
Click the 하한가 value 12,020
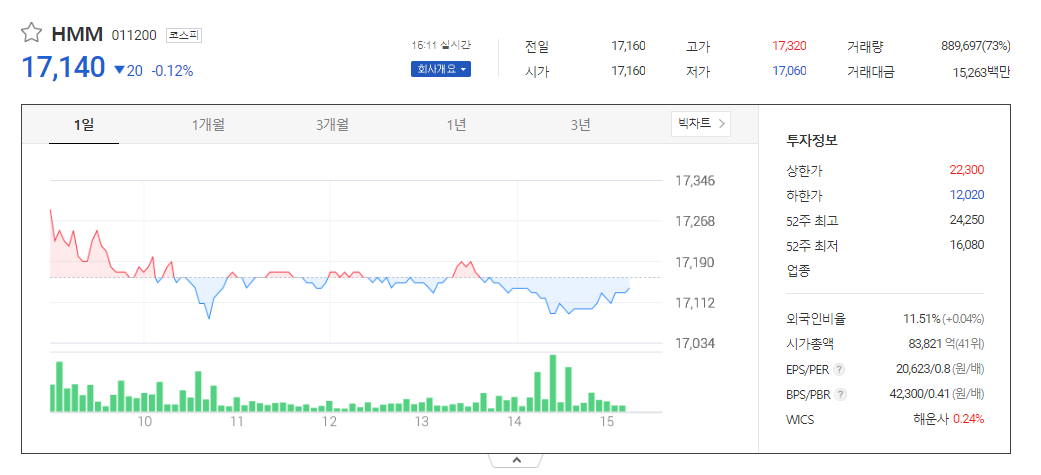coord(967,195)
